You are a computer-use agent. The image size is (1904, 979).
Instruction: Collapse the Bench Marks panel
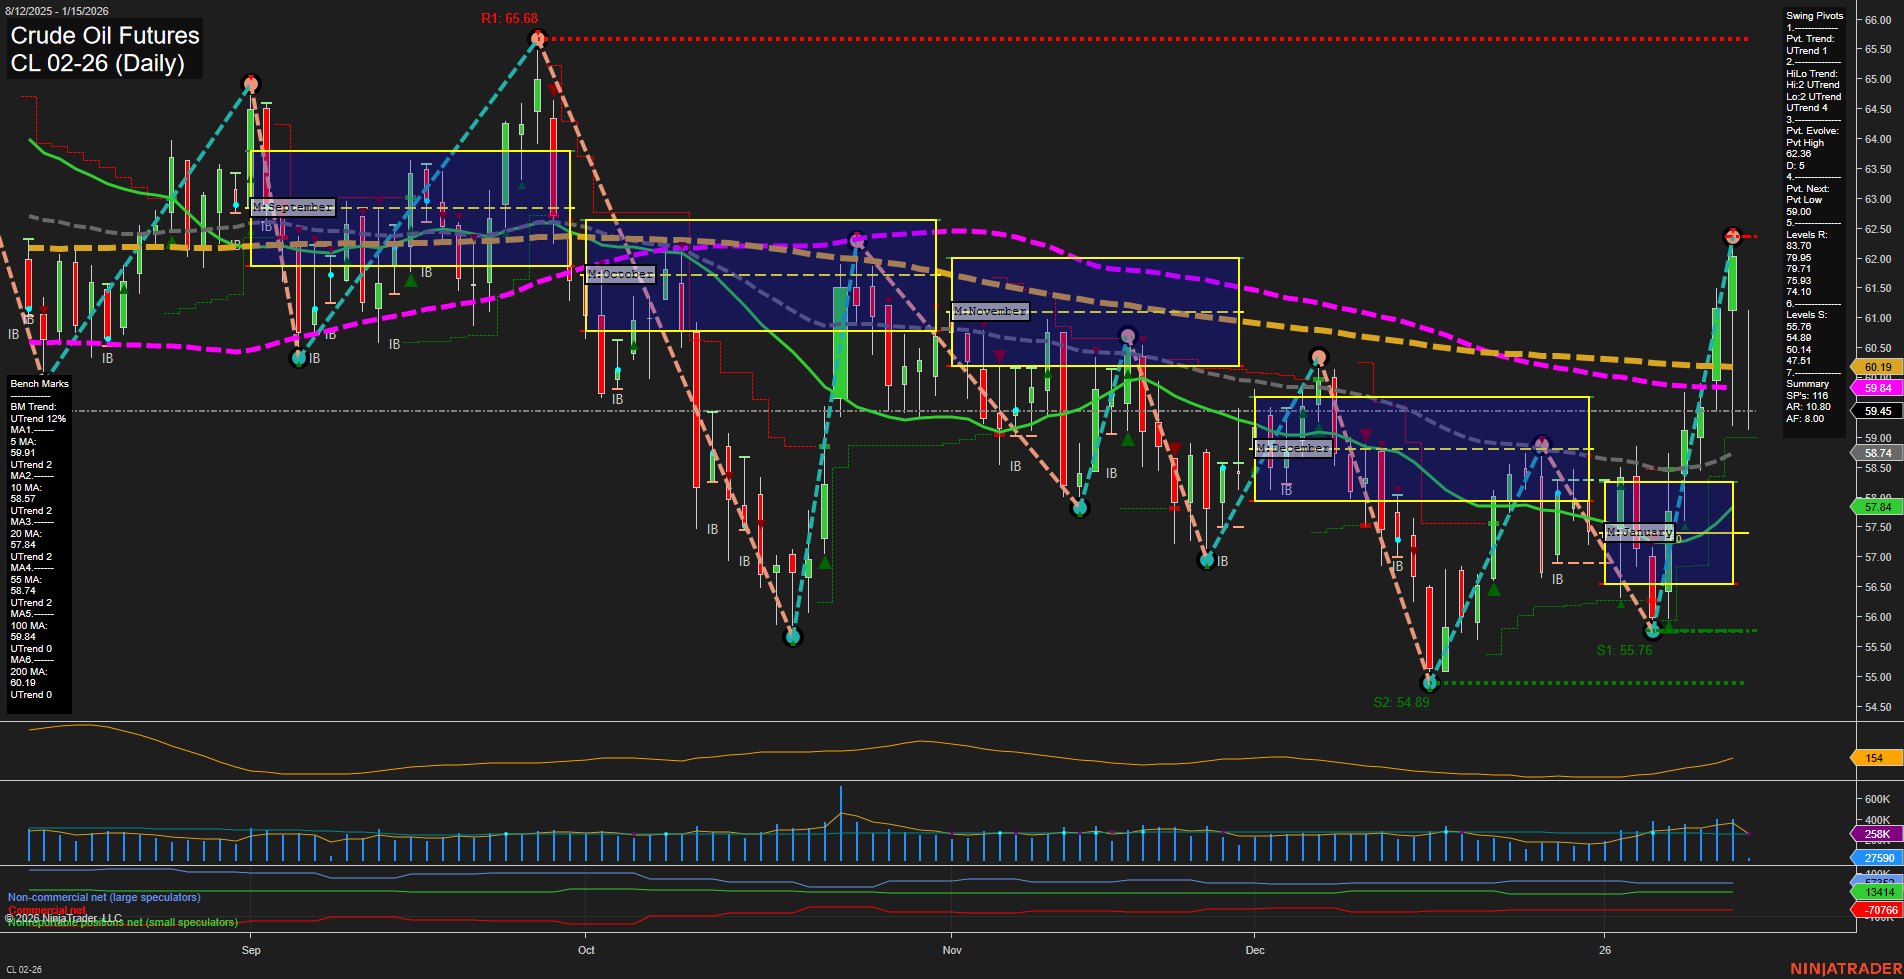(39, 383)
